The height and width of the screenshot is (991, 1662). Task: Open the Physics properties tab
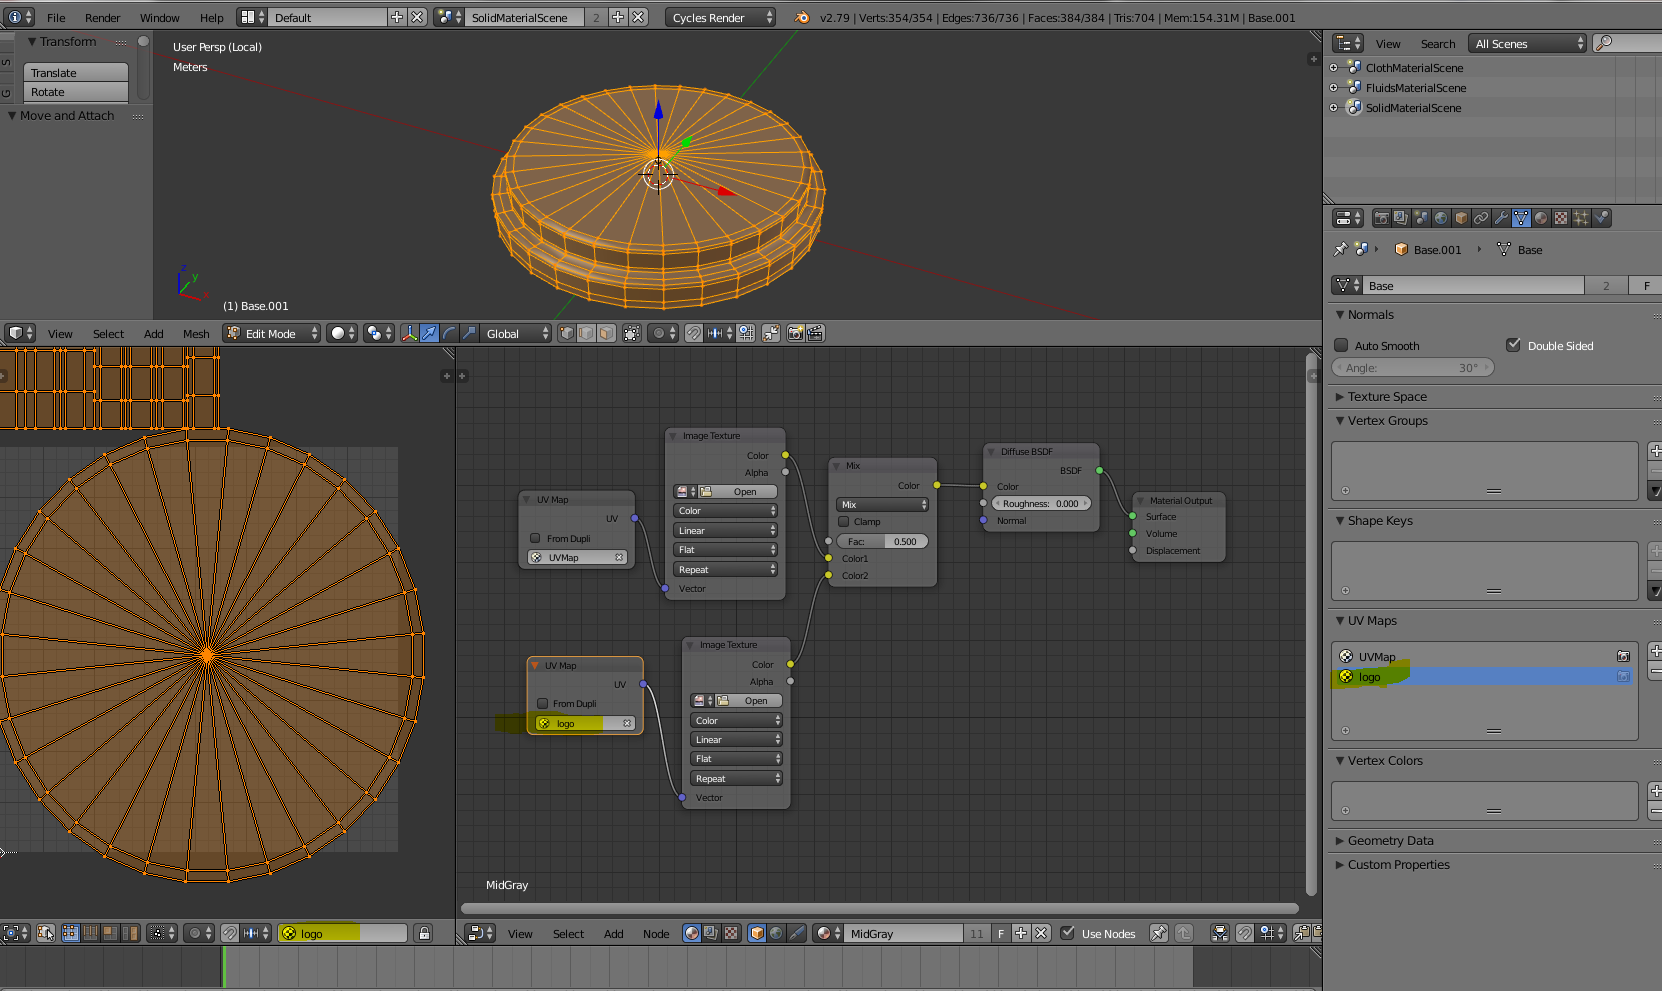pos(1601,218)
